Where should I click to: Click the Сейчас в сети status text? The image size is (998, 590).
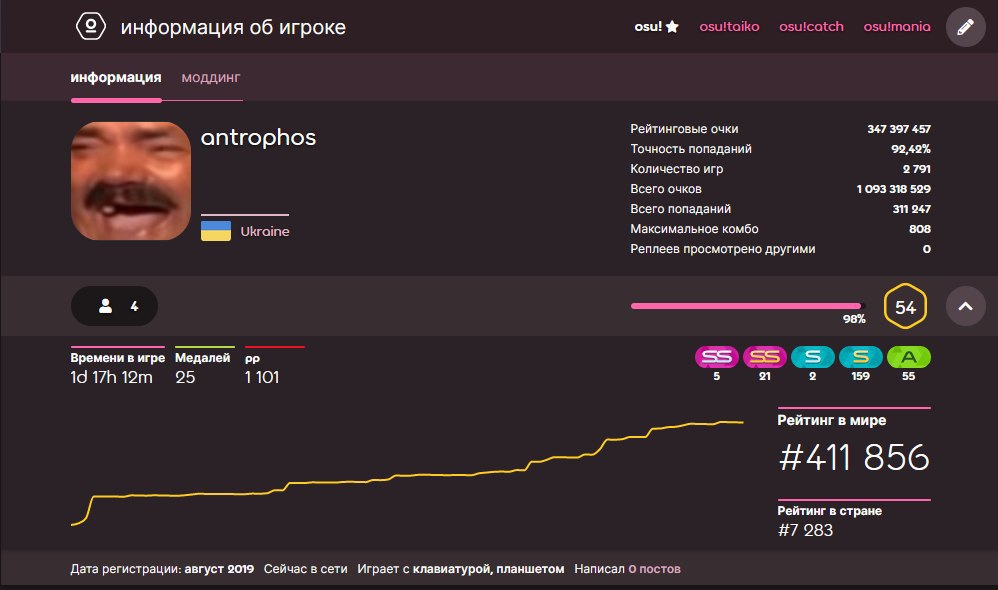306,569
